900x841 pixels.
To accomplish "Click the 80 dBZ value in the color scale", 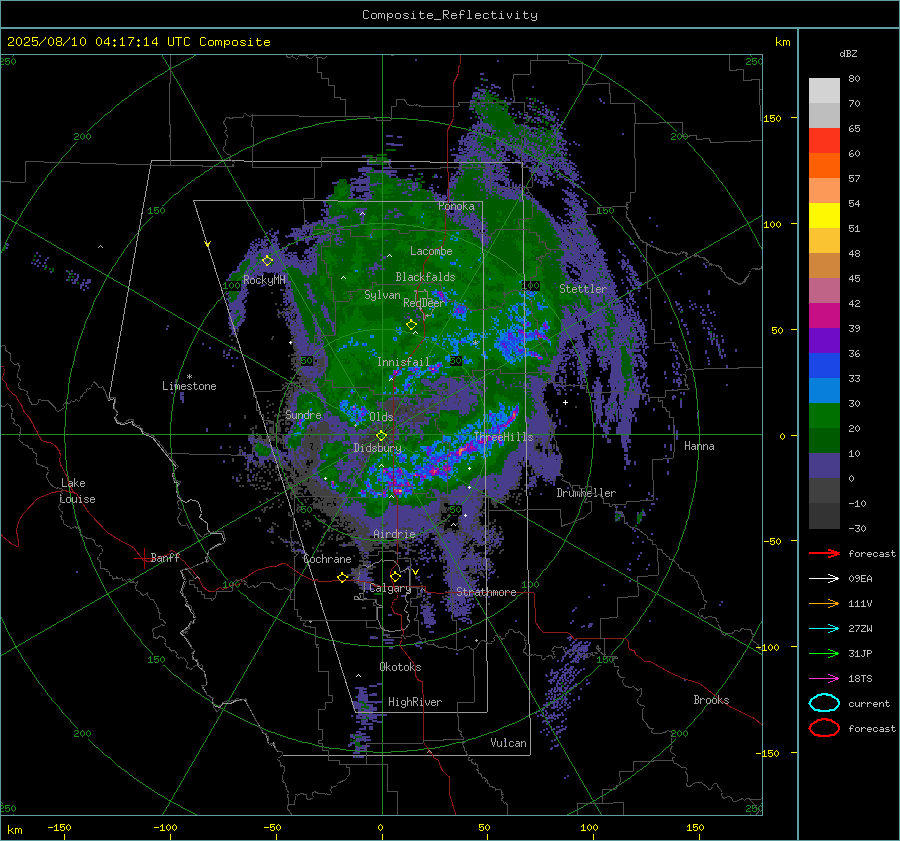I will coord(854,79).
